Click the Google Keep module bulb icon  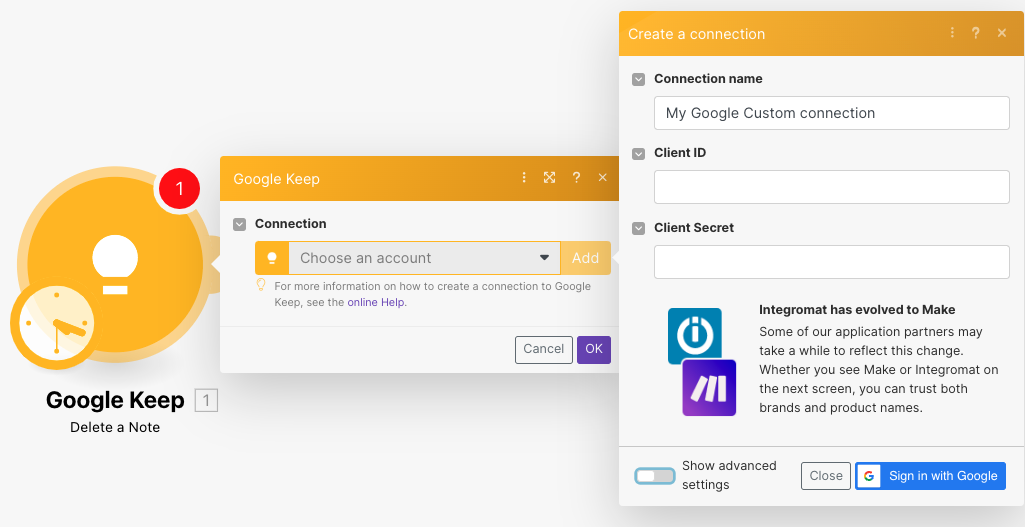pos(115,264)
